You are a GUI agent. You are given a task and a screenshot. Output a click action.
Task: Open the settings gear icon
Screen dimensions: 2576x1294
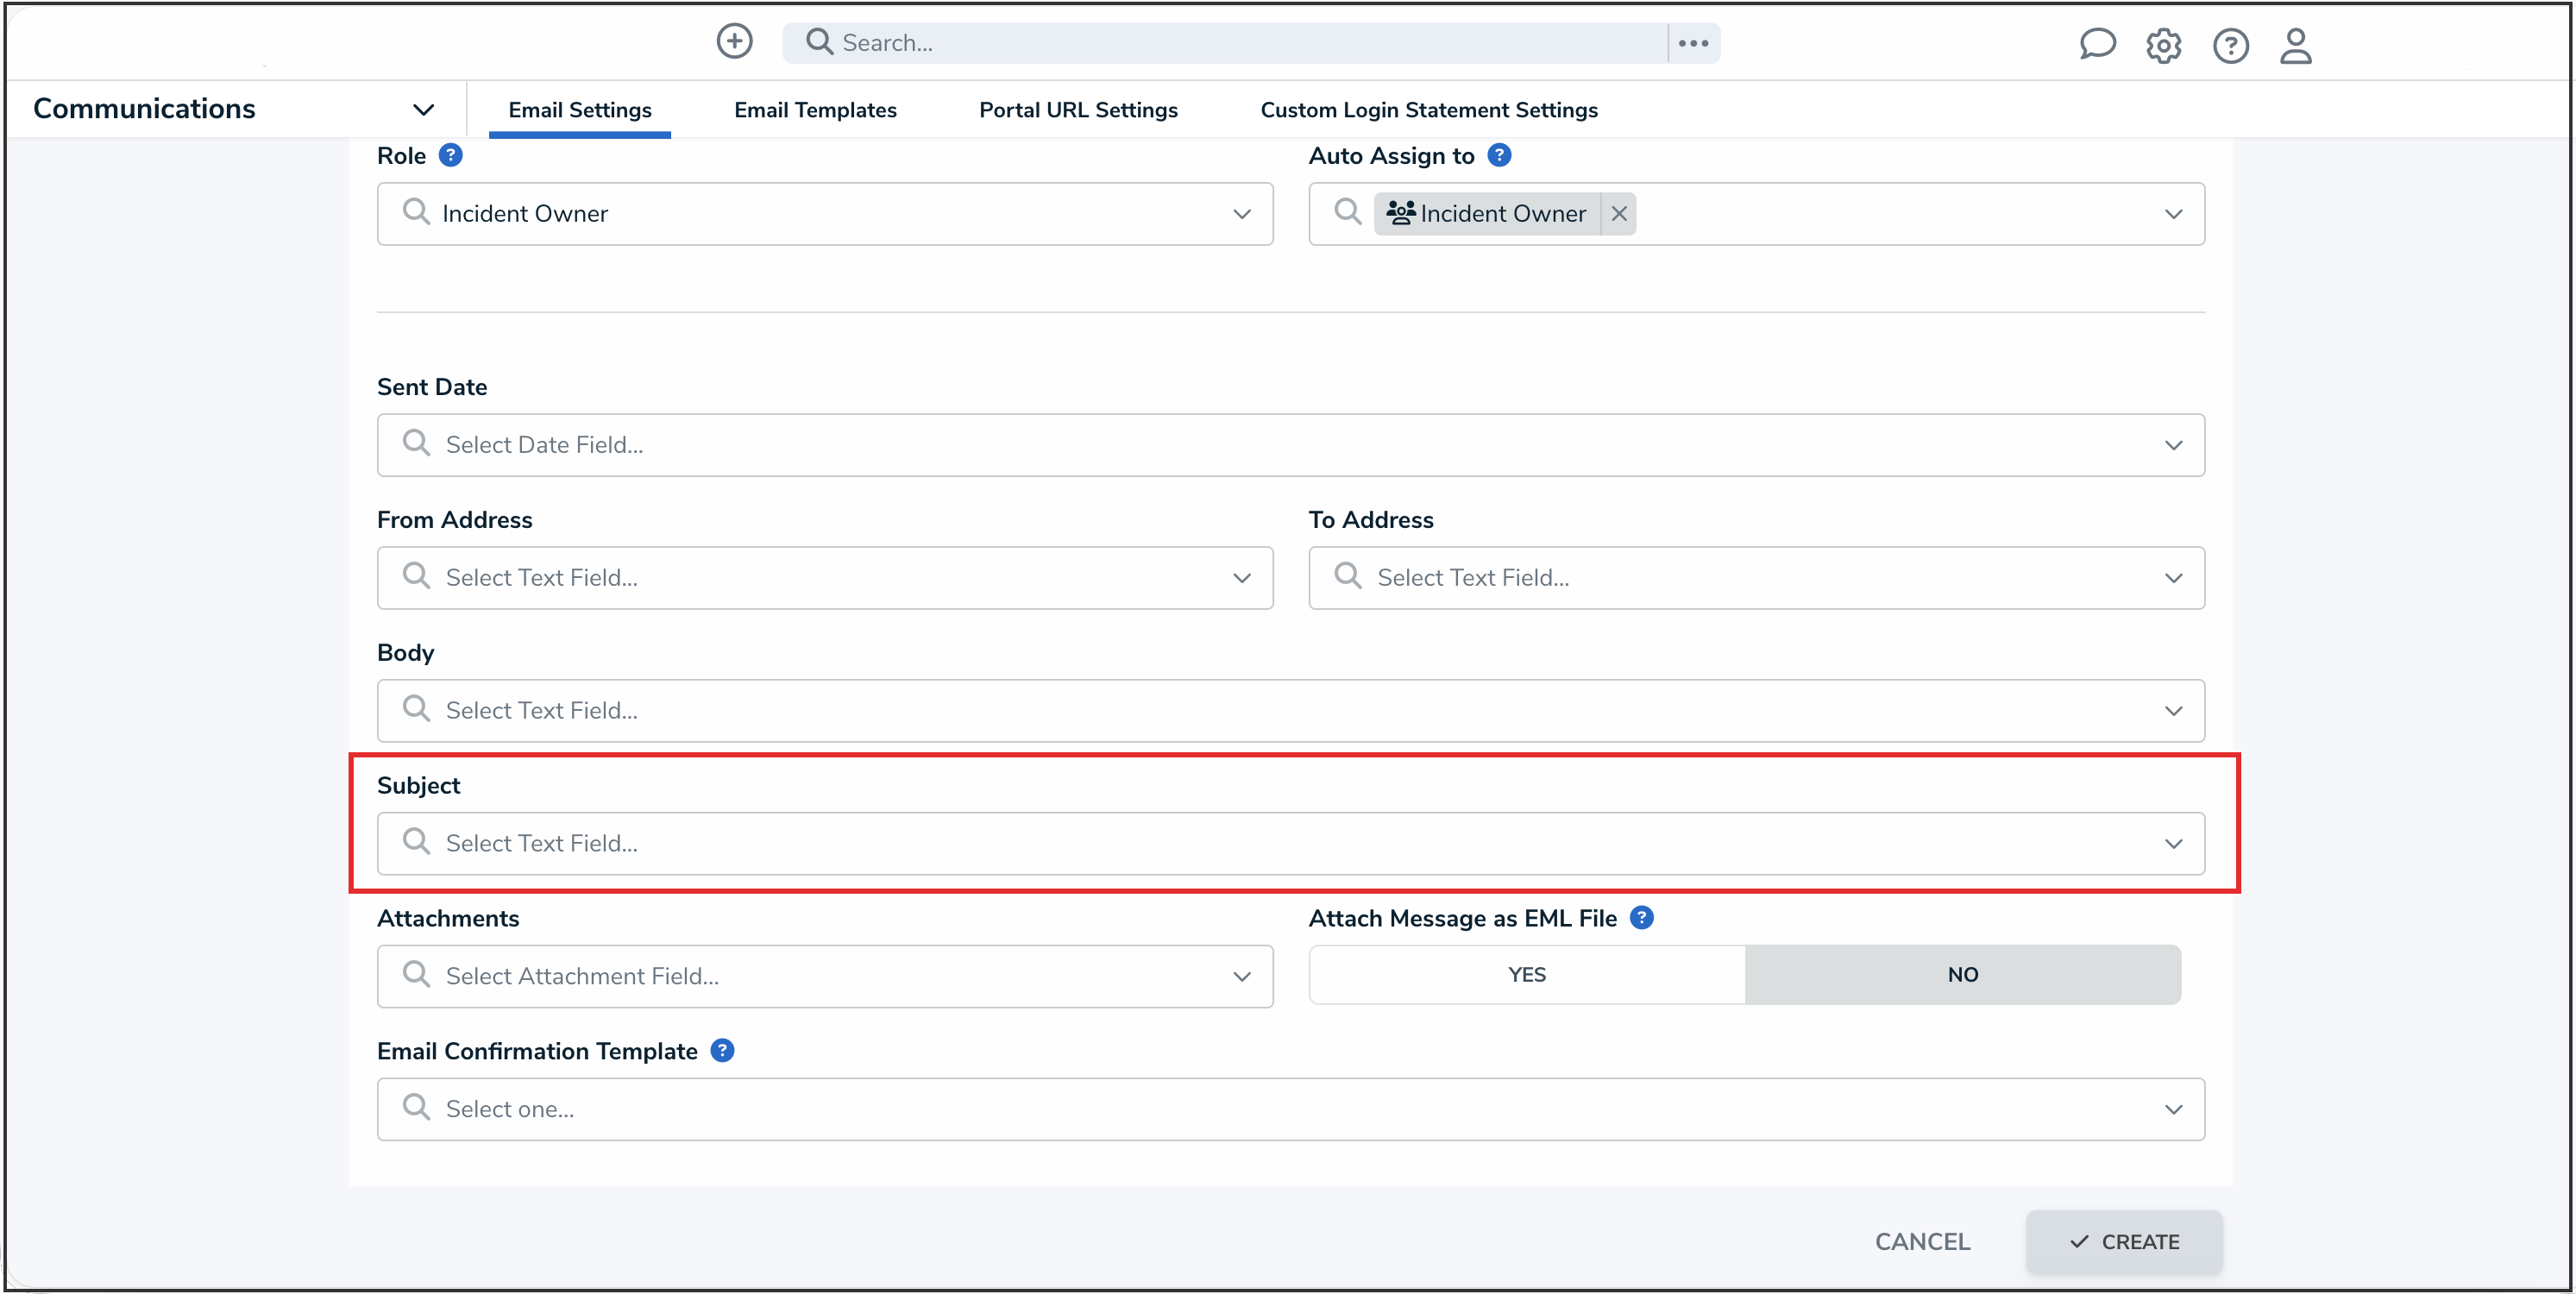[2164, 45]
